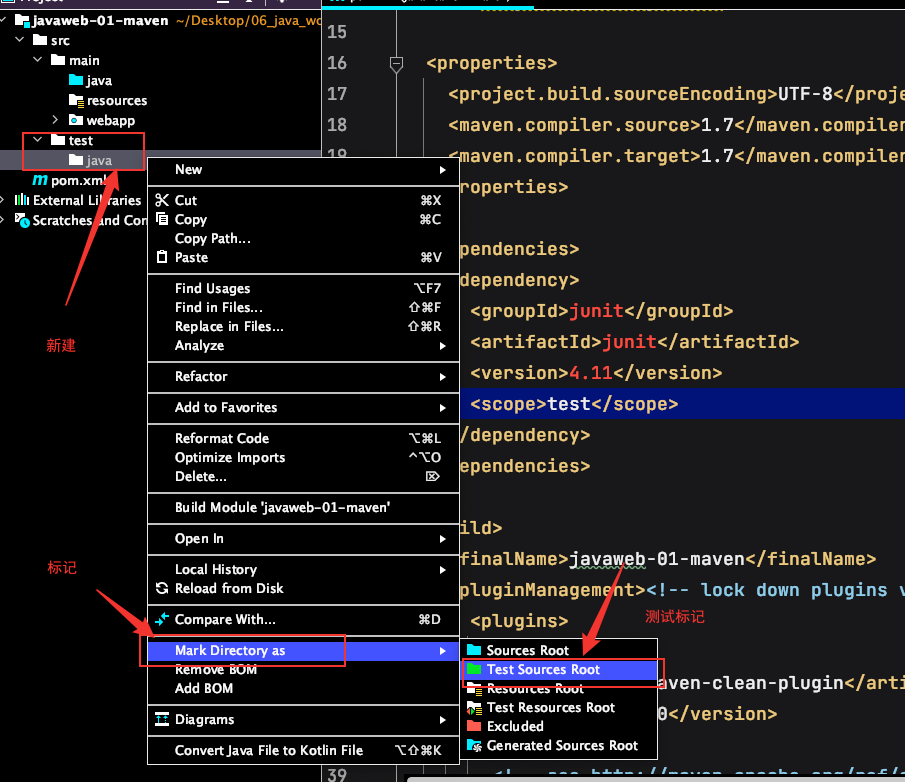Click the Test Resources Root folder icon
This screenshot has width=905, height=782.
[474, 707]
